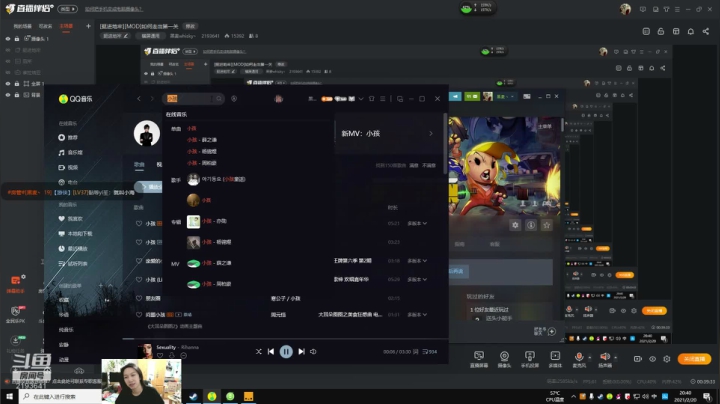720x404 pixels.
Task: Click the orange 关闭直播 button in outer window
Action: pos(694,359)
